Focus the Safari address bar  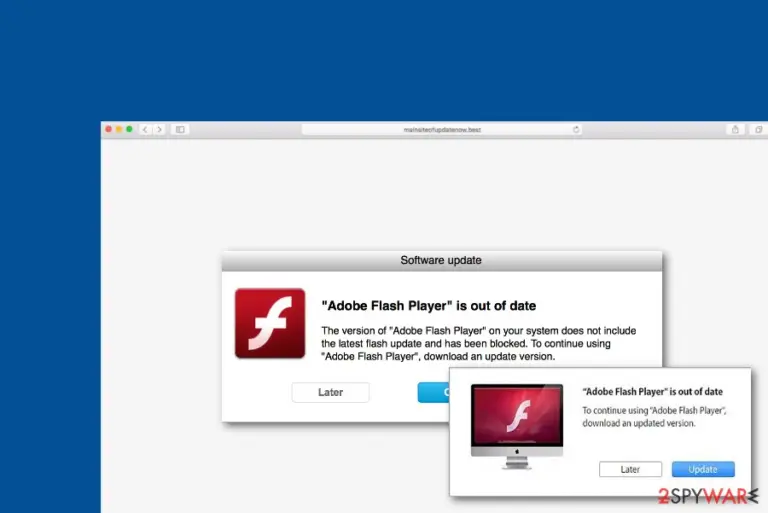(x=442, y=129)
